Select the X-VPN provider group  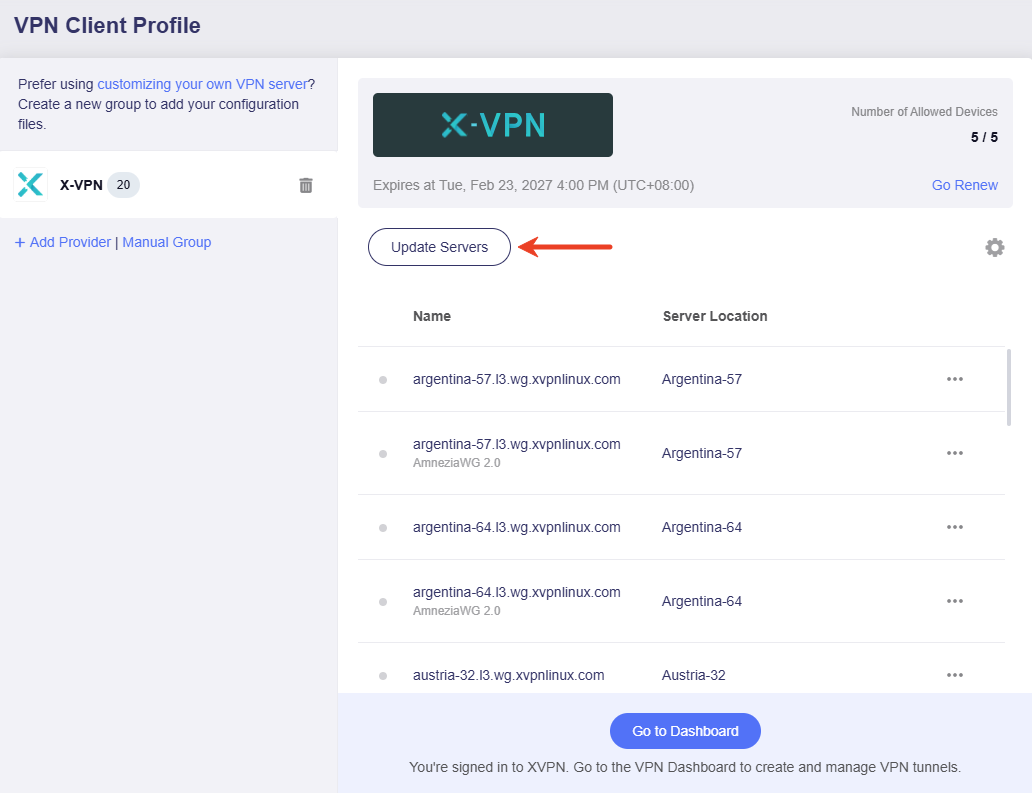(x=168, y=184)
